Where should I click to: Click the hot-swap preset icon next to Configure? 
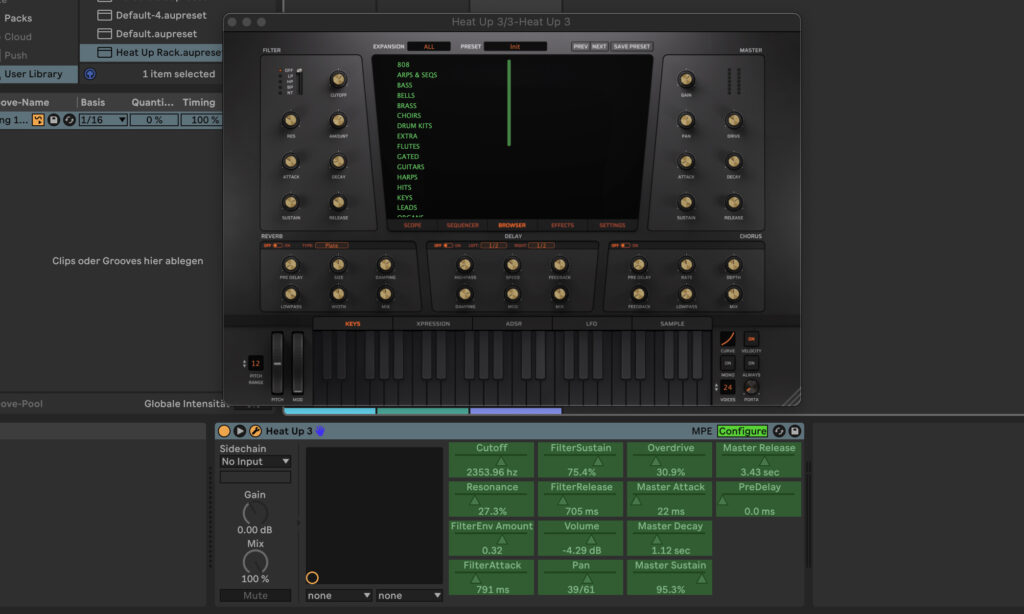(778, 431)
